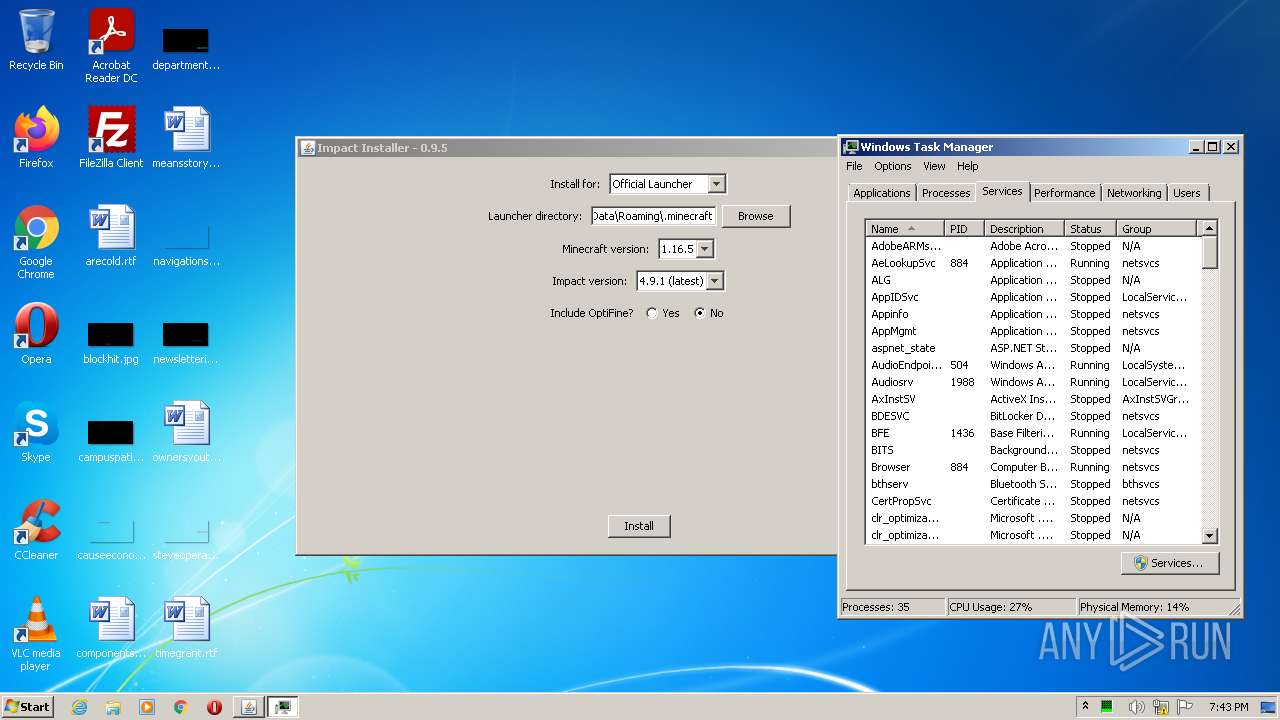Viewport: 1280px width, 720px height.
Task: Select the aspnet_state service row
Action: (1032, 348)
